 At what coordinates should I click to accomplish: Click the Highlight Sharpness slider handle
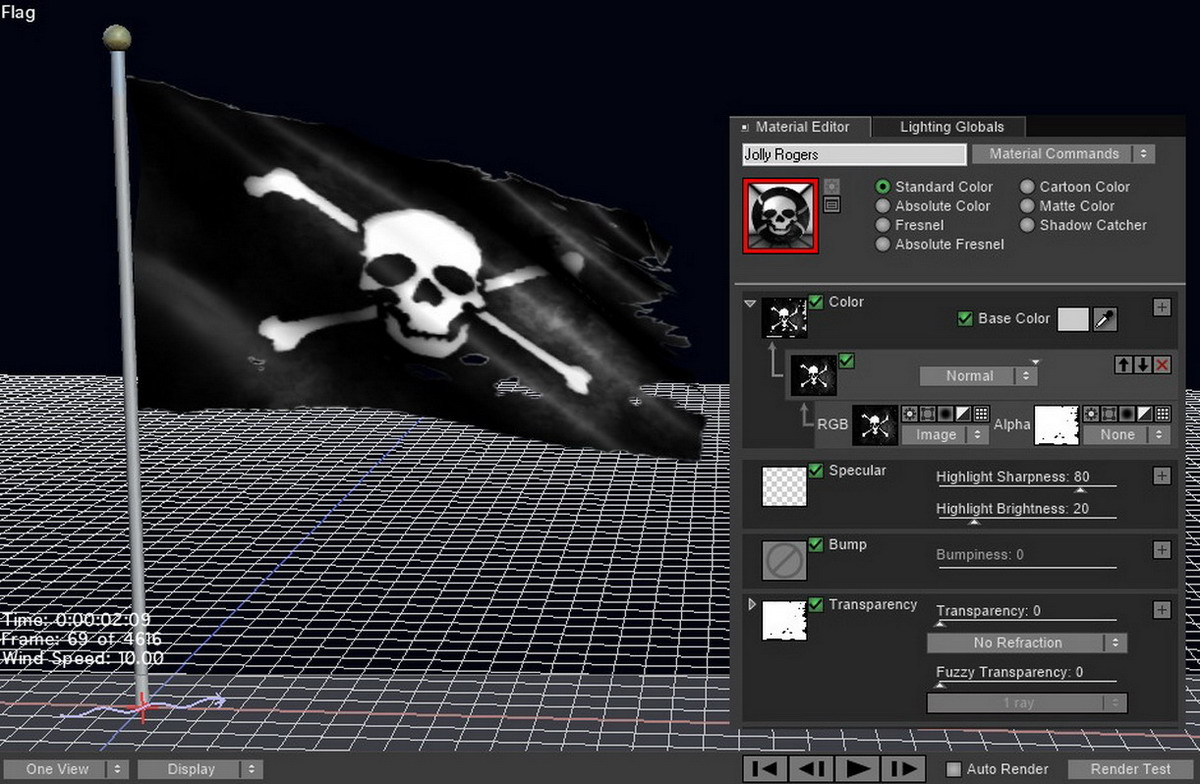tap(1080, 490)
